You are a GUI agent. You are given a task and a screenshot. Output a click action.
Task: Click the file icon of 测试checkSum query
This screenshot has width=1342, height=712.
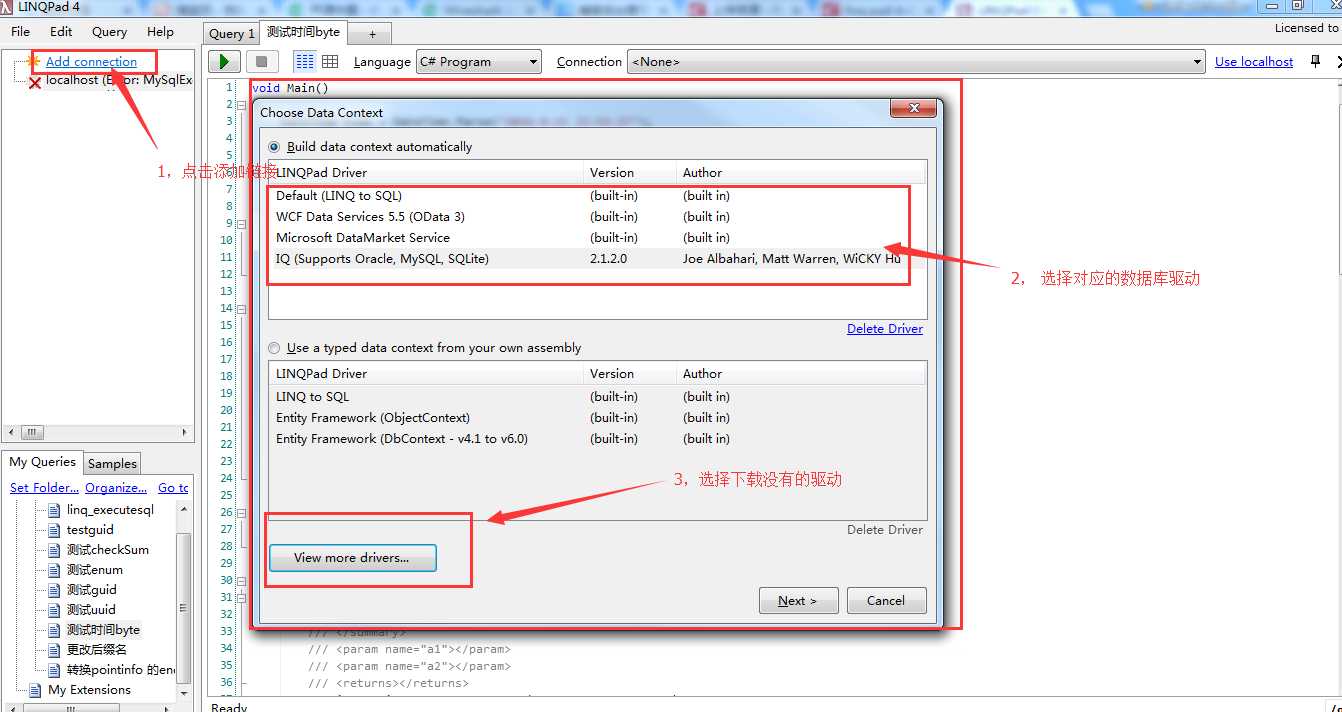point(55,550)
